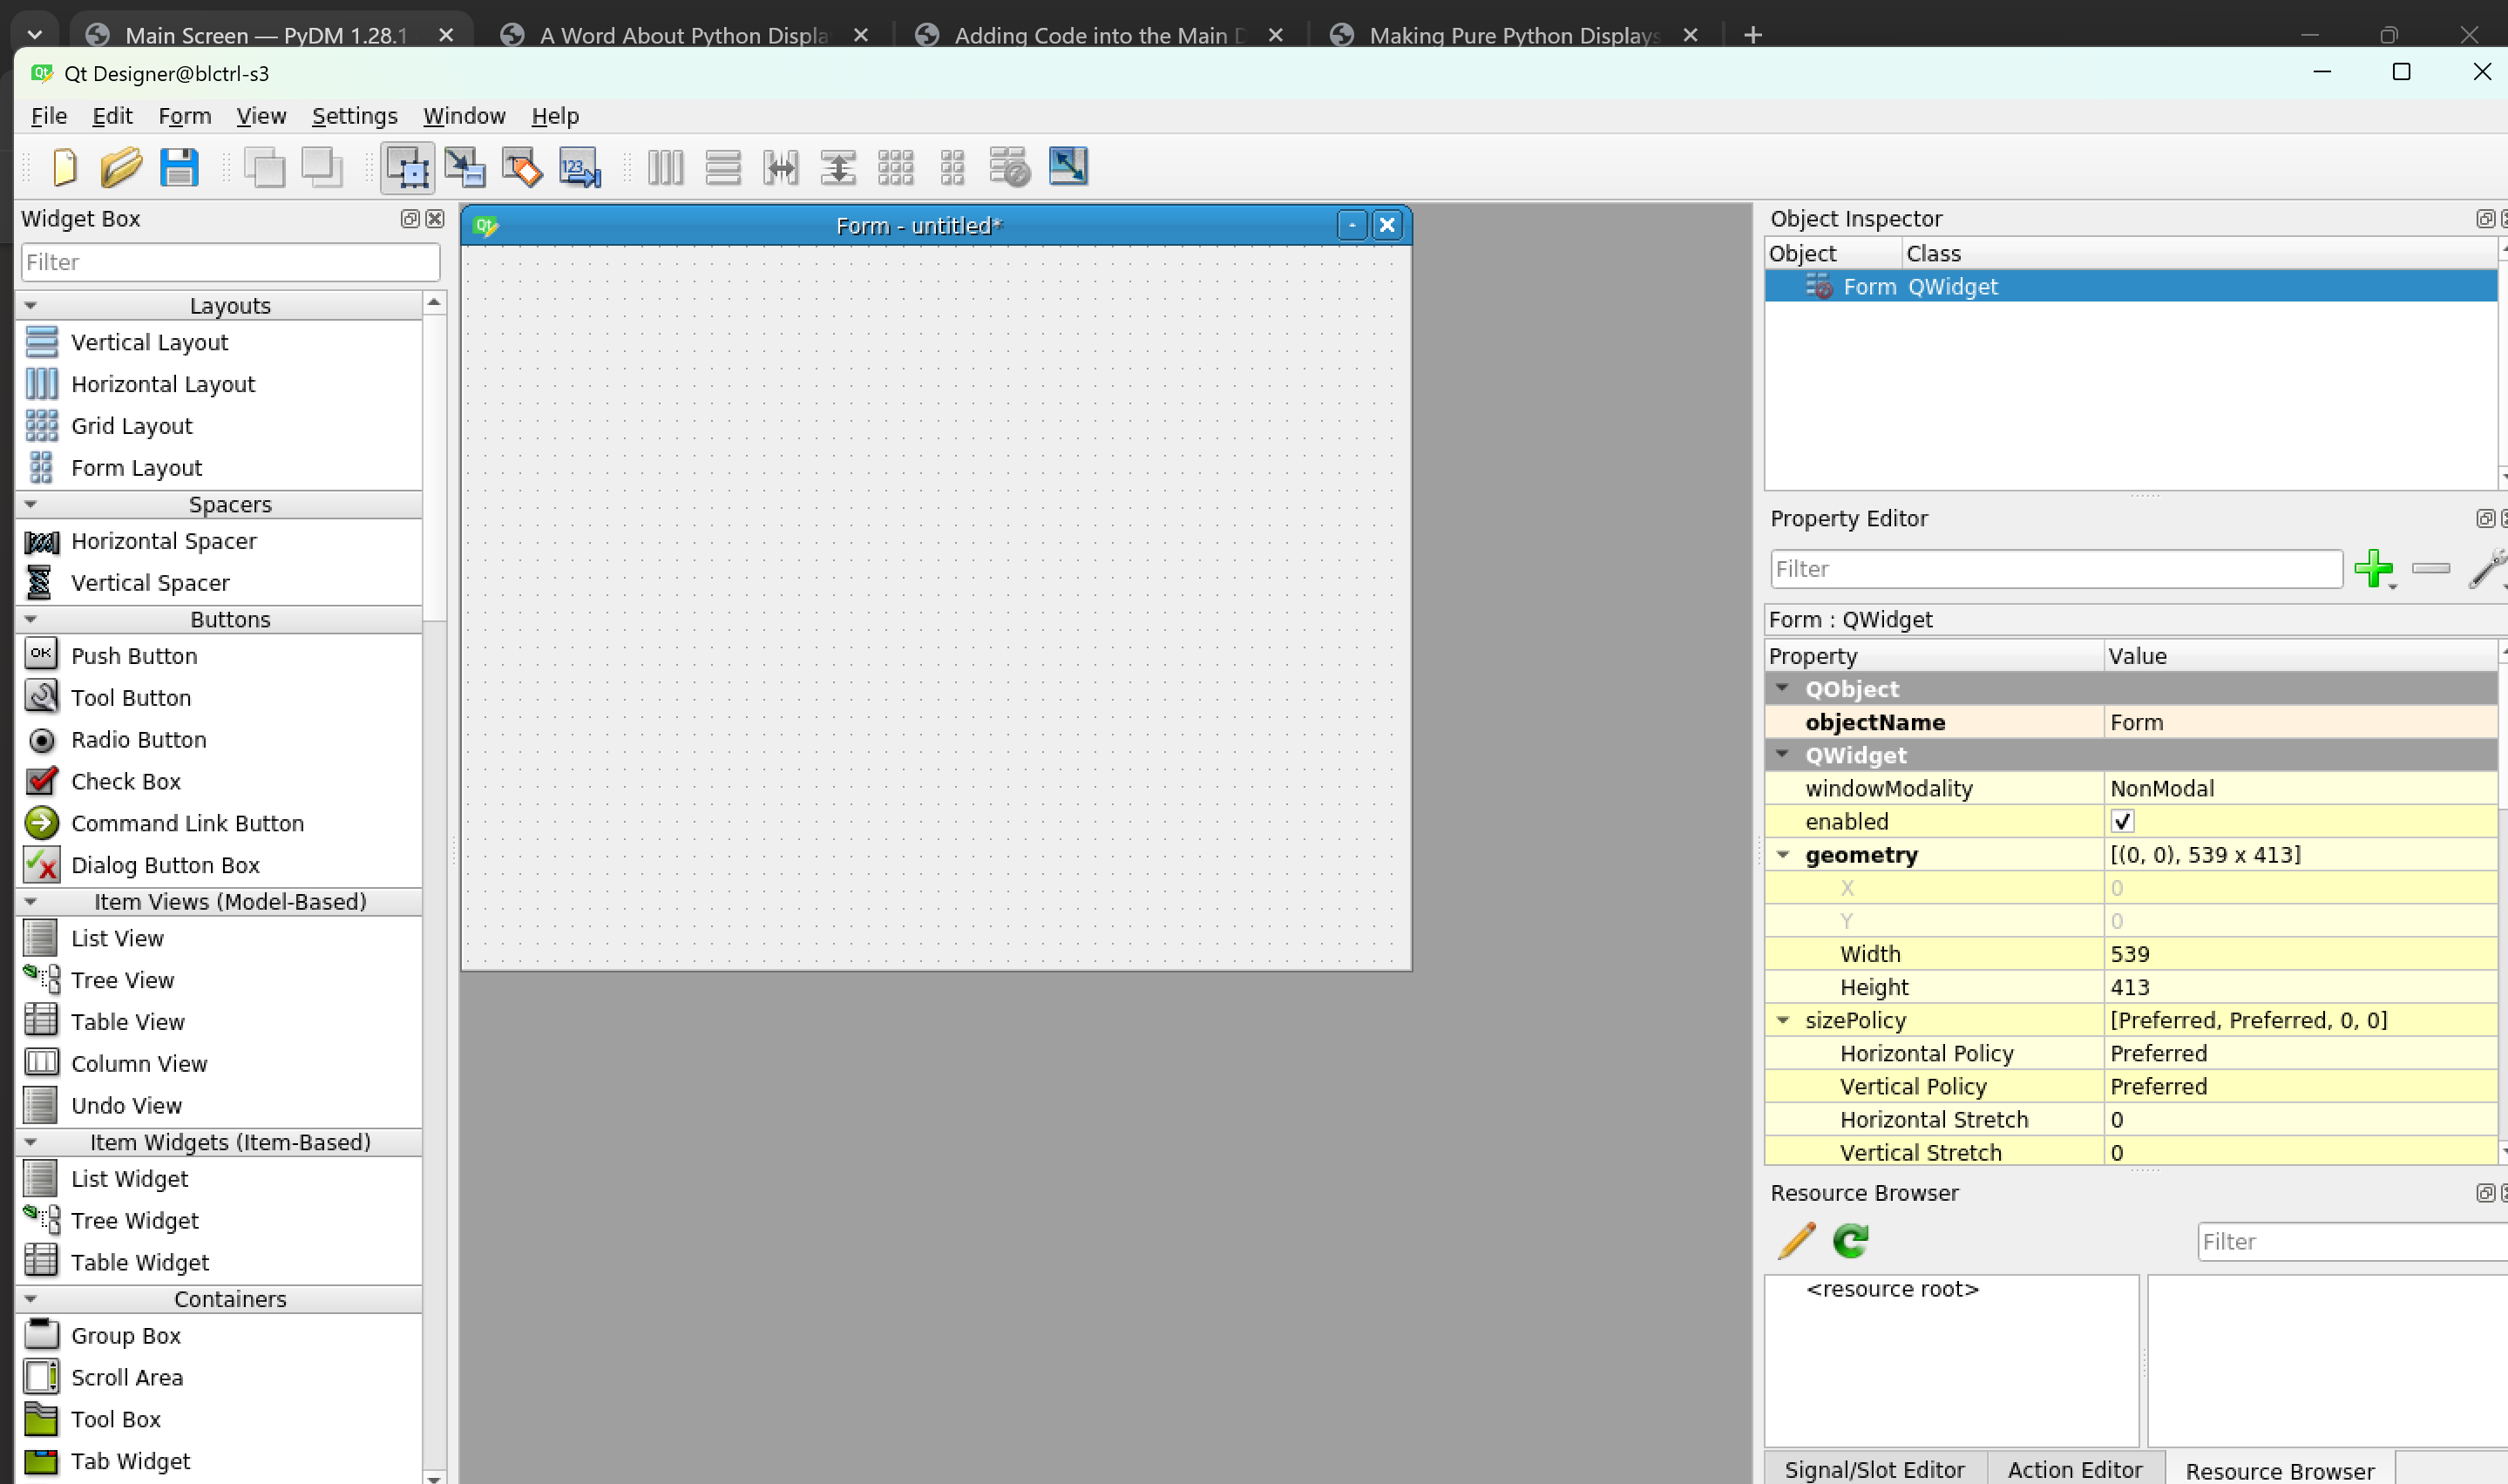This screenshot has height=1484, width=2508.
Task: Activate Edit Tab Order toolbar icon
Action: pyautogui.click(x=580, y=167)
